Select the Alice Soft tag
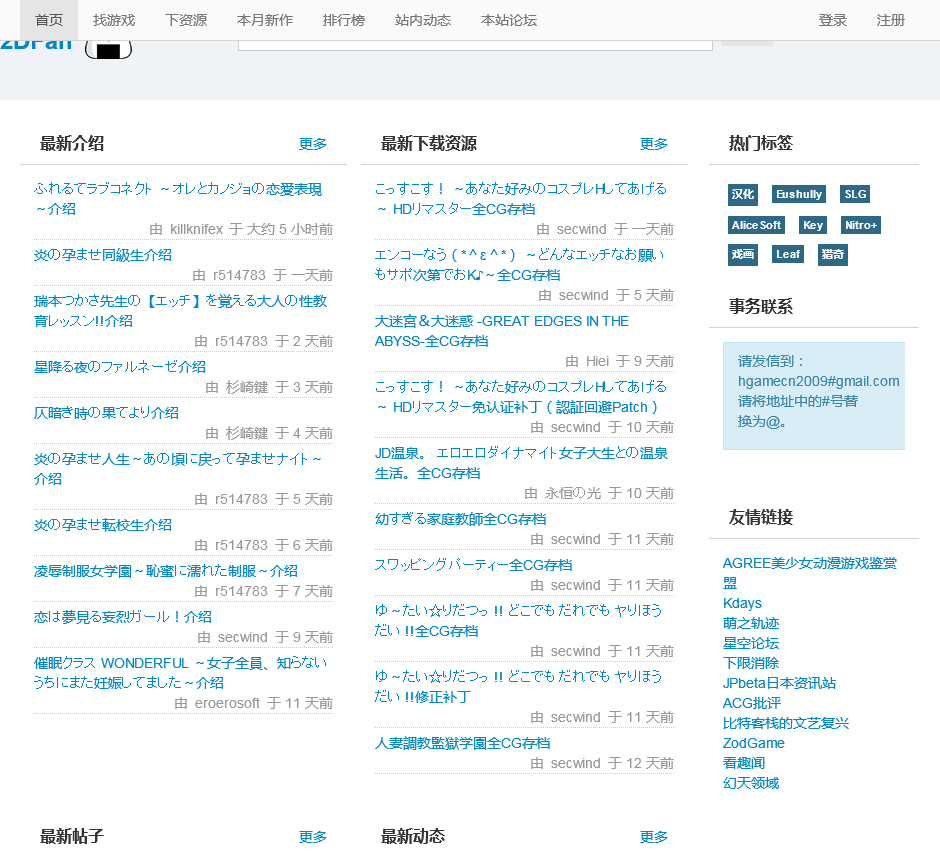 (x=757, y=225)
